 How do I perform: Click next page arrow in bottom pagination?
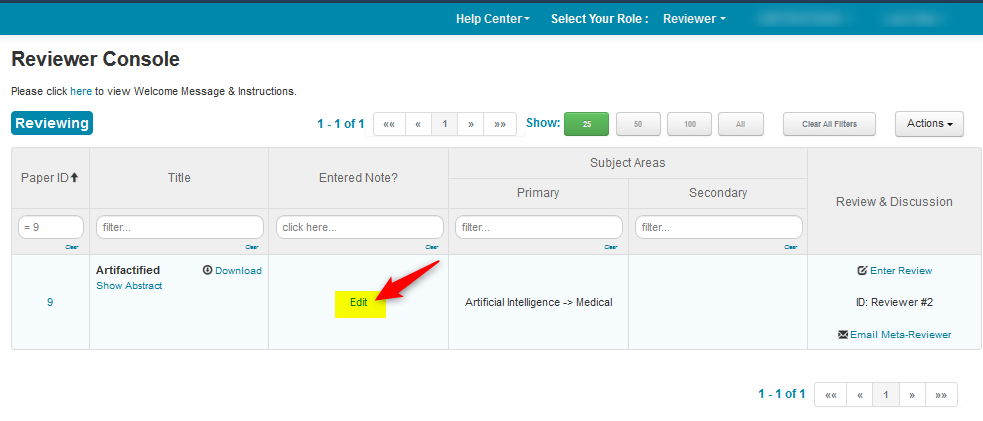[x=911, y=394]
